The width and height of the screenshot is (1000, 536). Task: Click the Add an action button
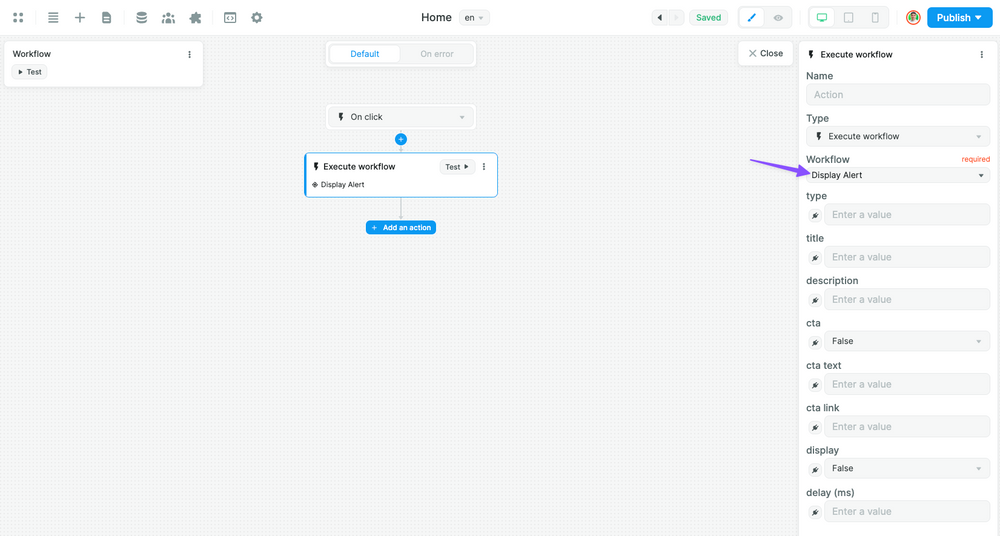click(401, 228)
